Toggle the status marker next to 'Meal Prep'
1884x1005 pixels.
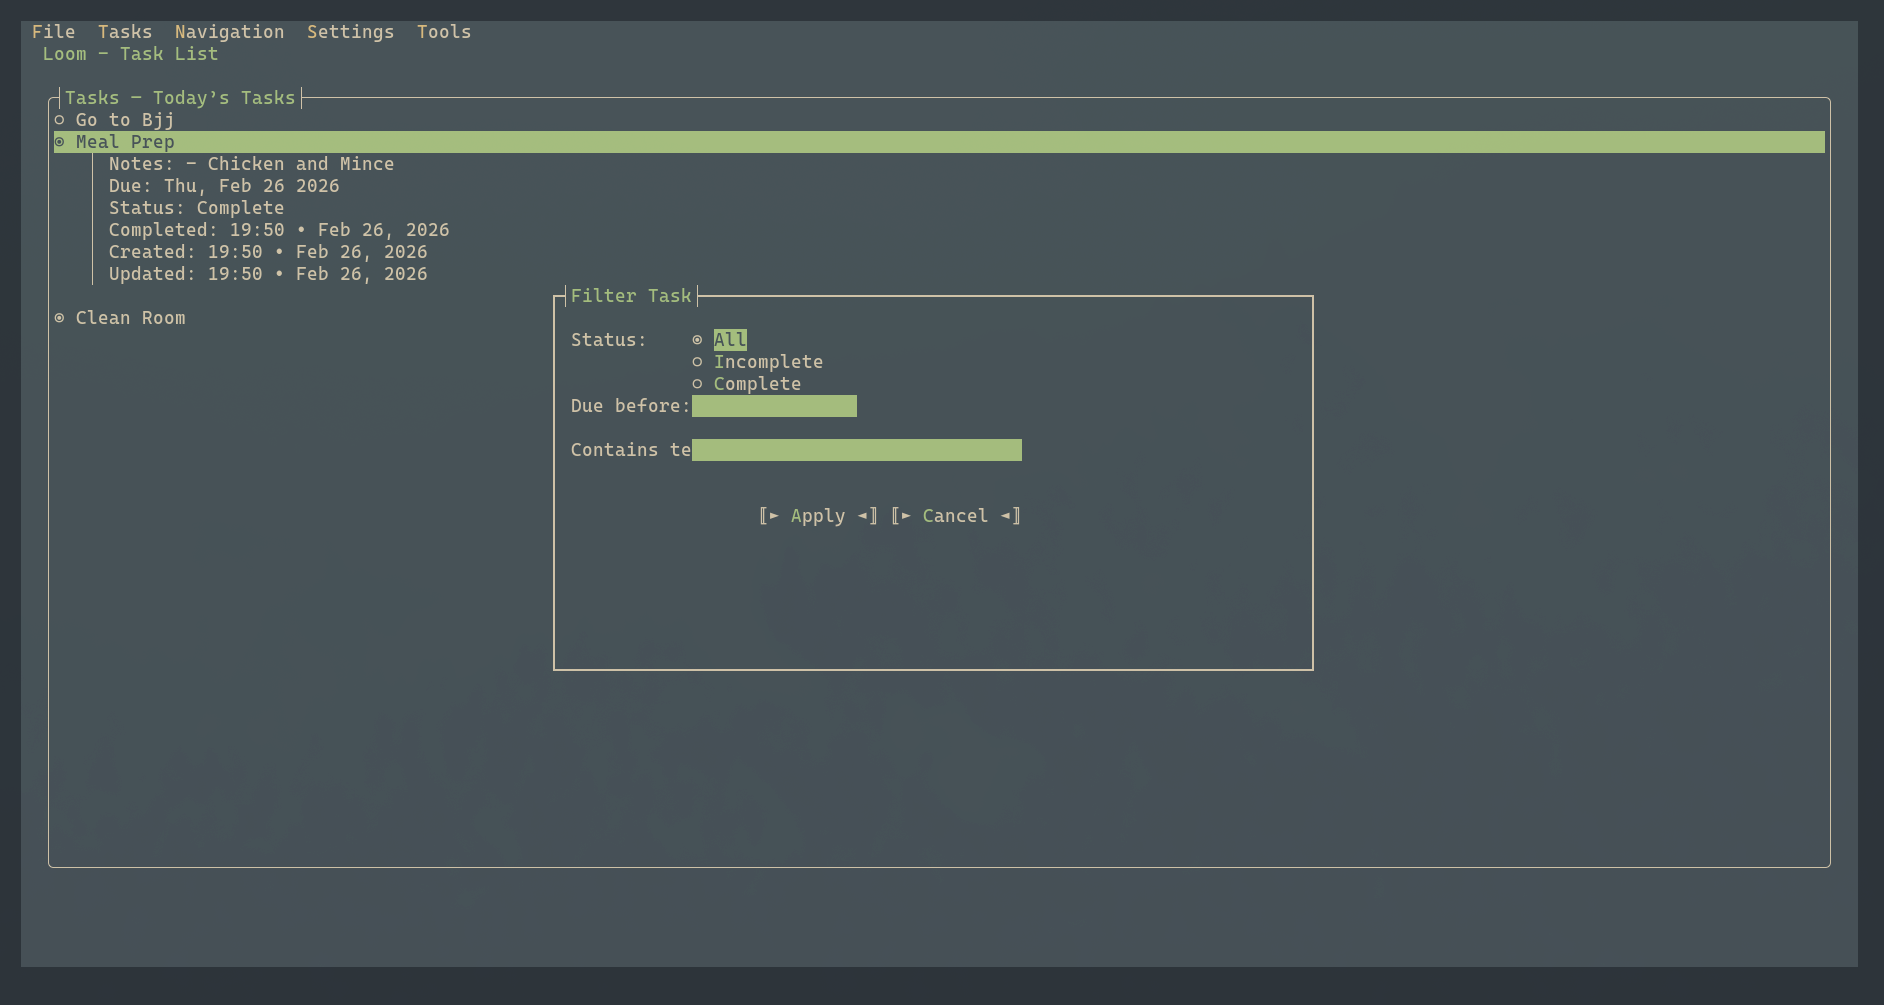coord(59,141)
